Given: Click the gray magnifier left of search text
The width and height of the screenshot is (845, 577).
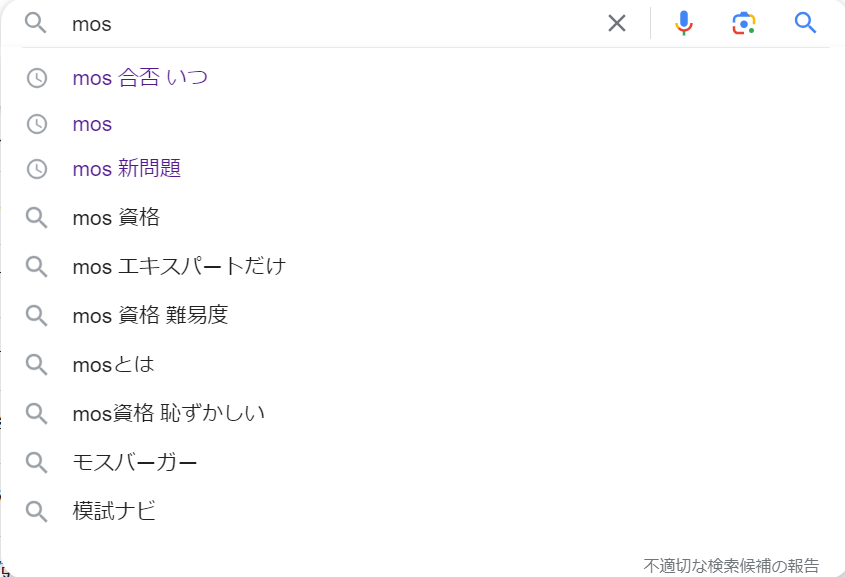Looking at the screenshot, I should click(x=36, y=23).
